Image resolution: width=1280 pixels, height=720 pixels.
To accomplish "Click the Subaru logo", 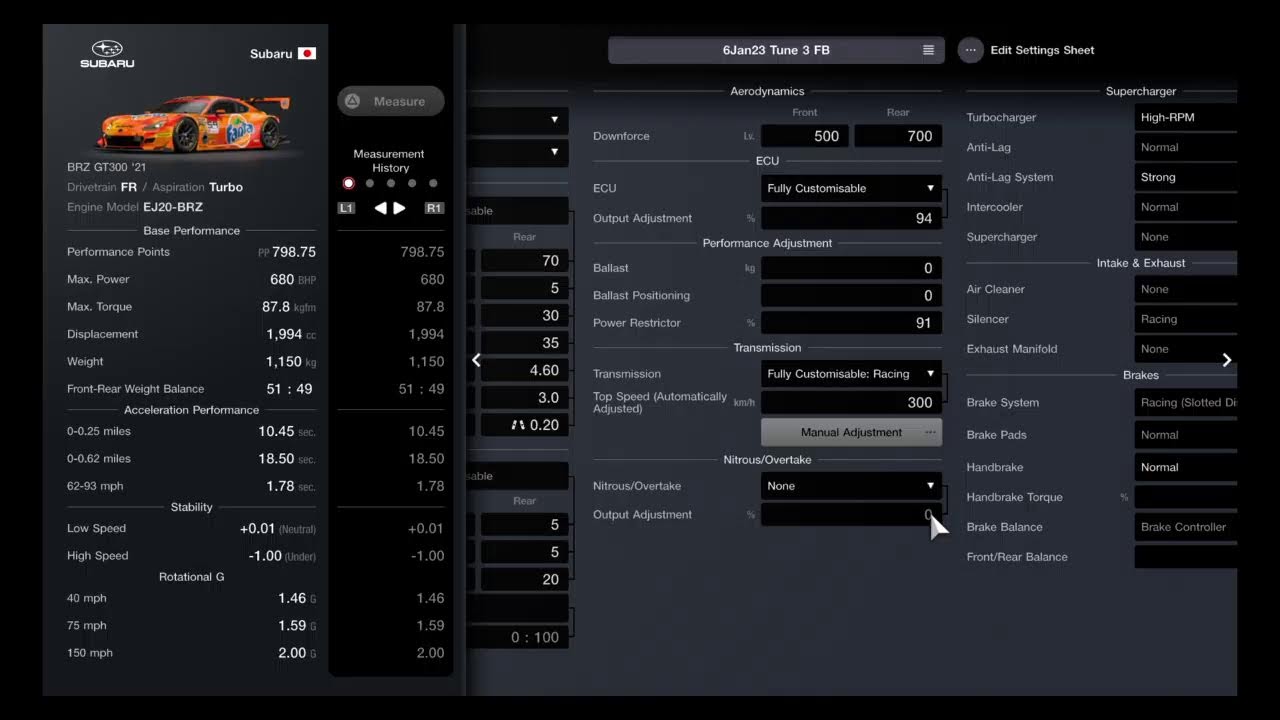I will coord(107,54).
